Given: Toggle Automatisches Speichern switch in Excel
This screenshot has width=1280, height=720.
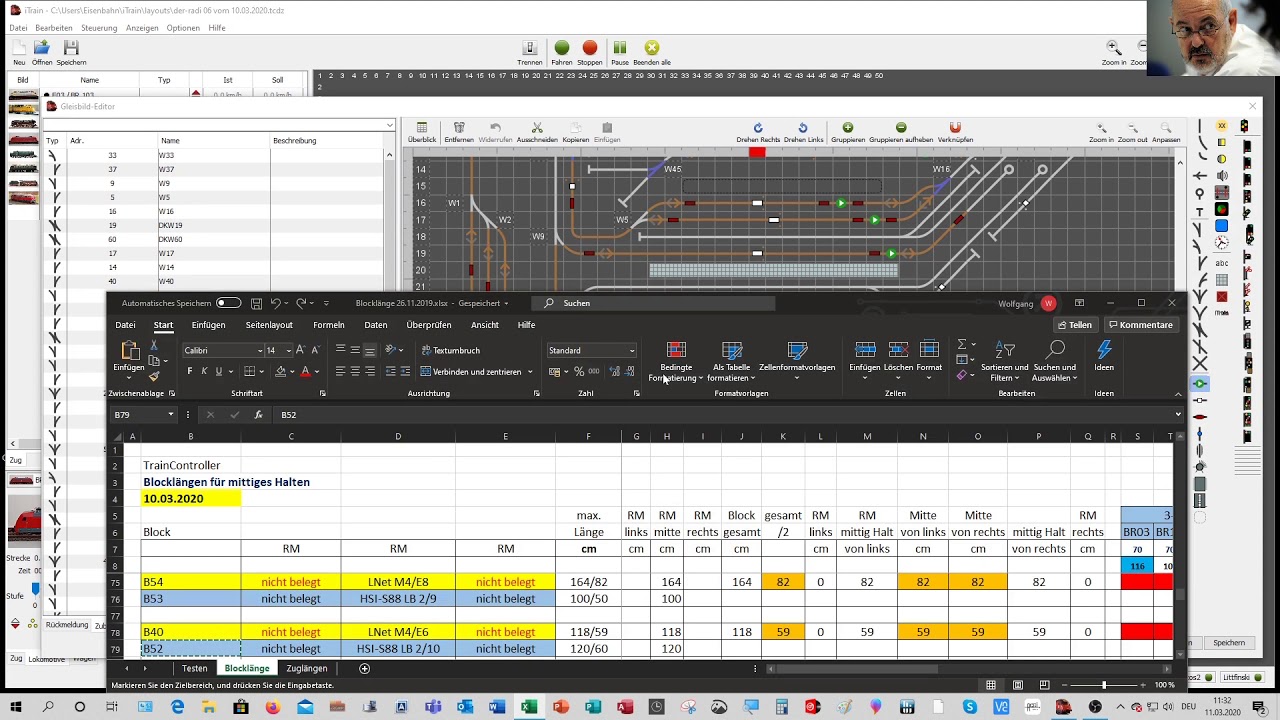Looking at the screenshot, I should click(x=229, y=303).
